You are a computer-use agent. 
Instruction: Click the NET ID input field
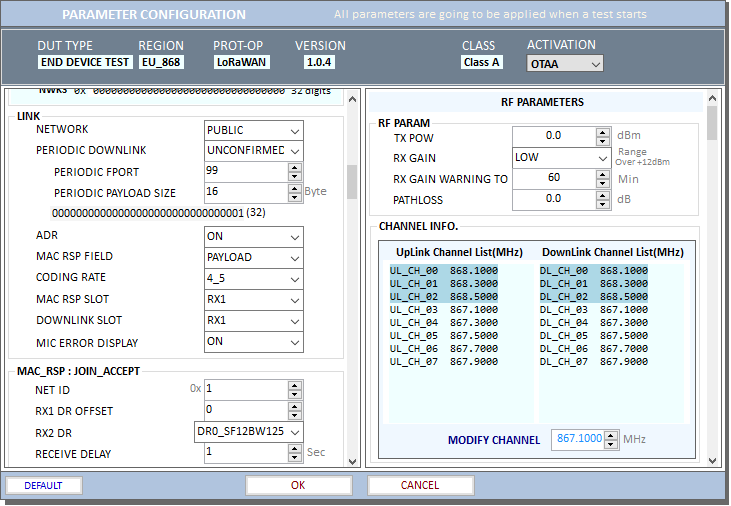pyautogui.click(x=244, y=388)
